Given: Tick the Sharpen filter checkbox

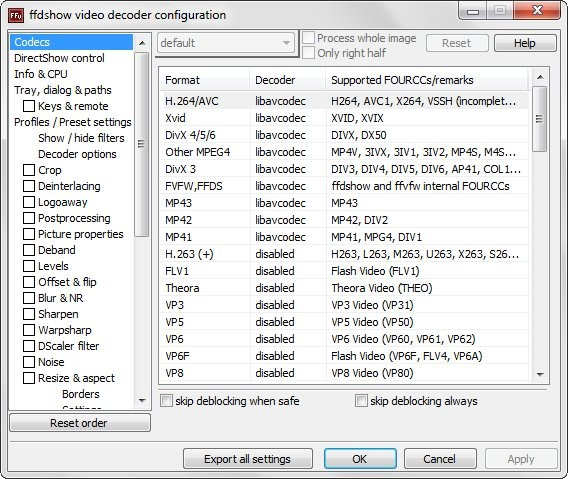Looking at the screenshot, I should coord(29,314).
